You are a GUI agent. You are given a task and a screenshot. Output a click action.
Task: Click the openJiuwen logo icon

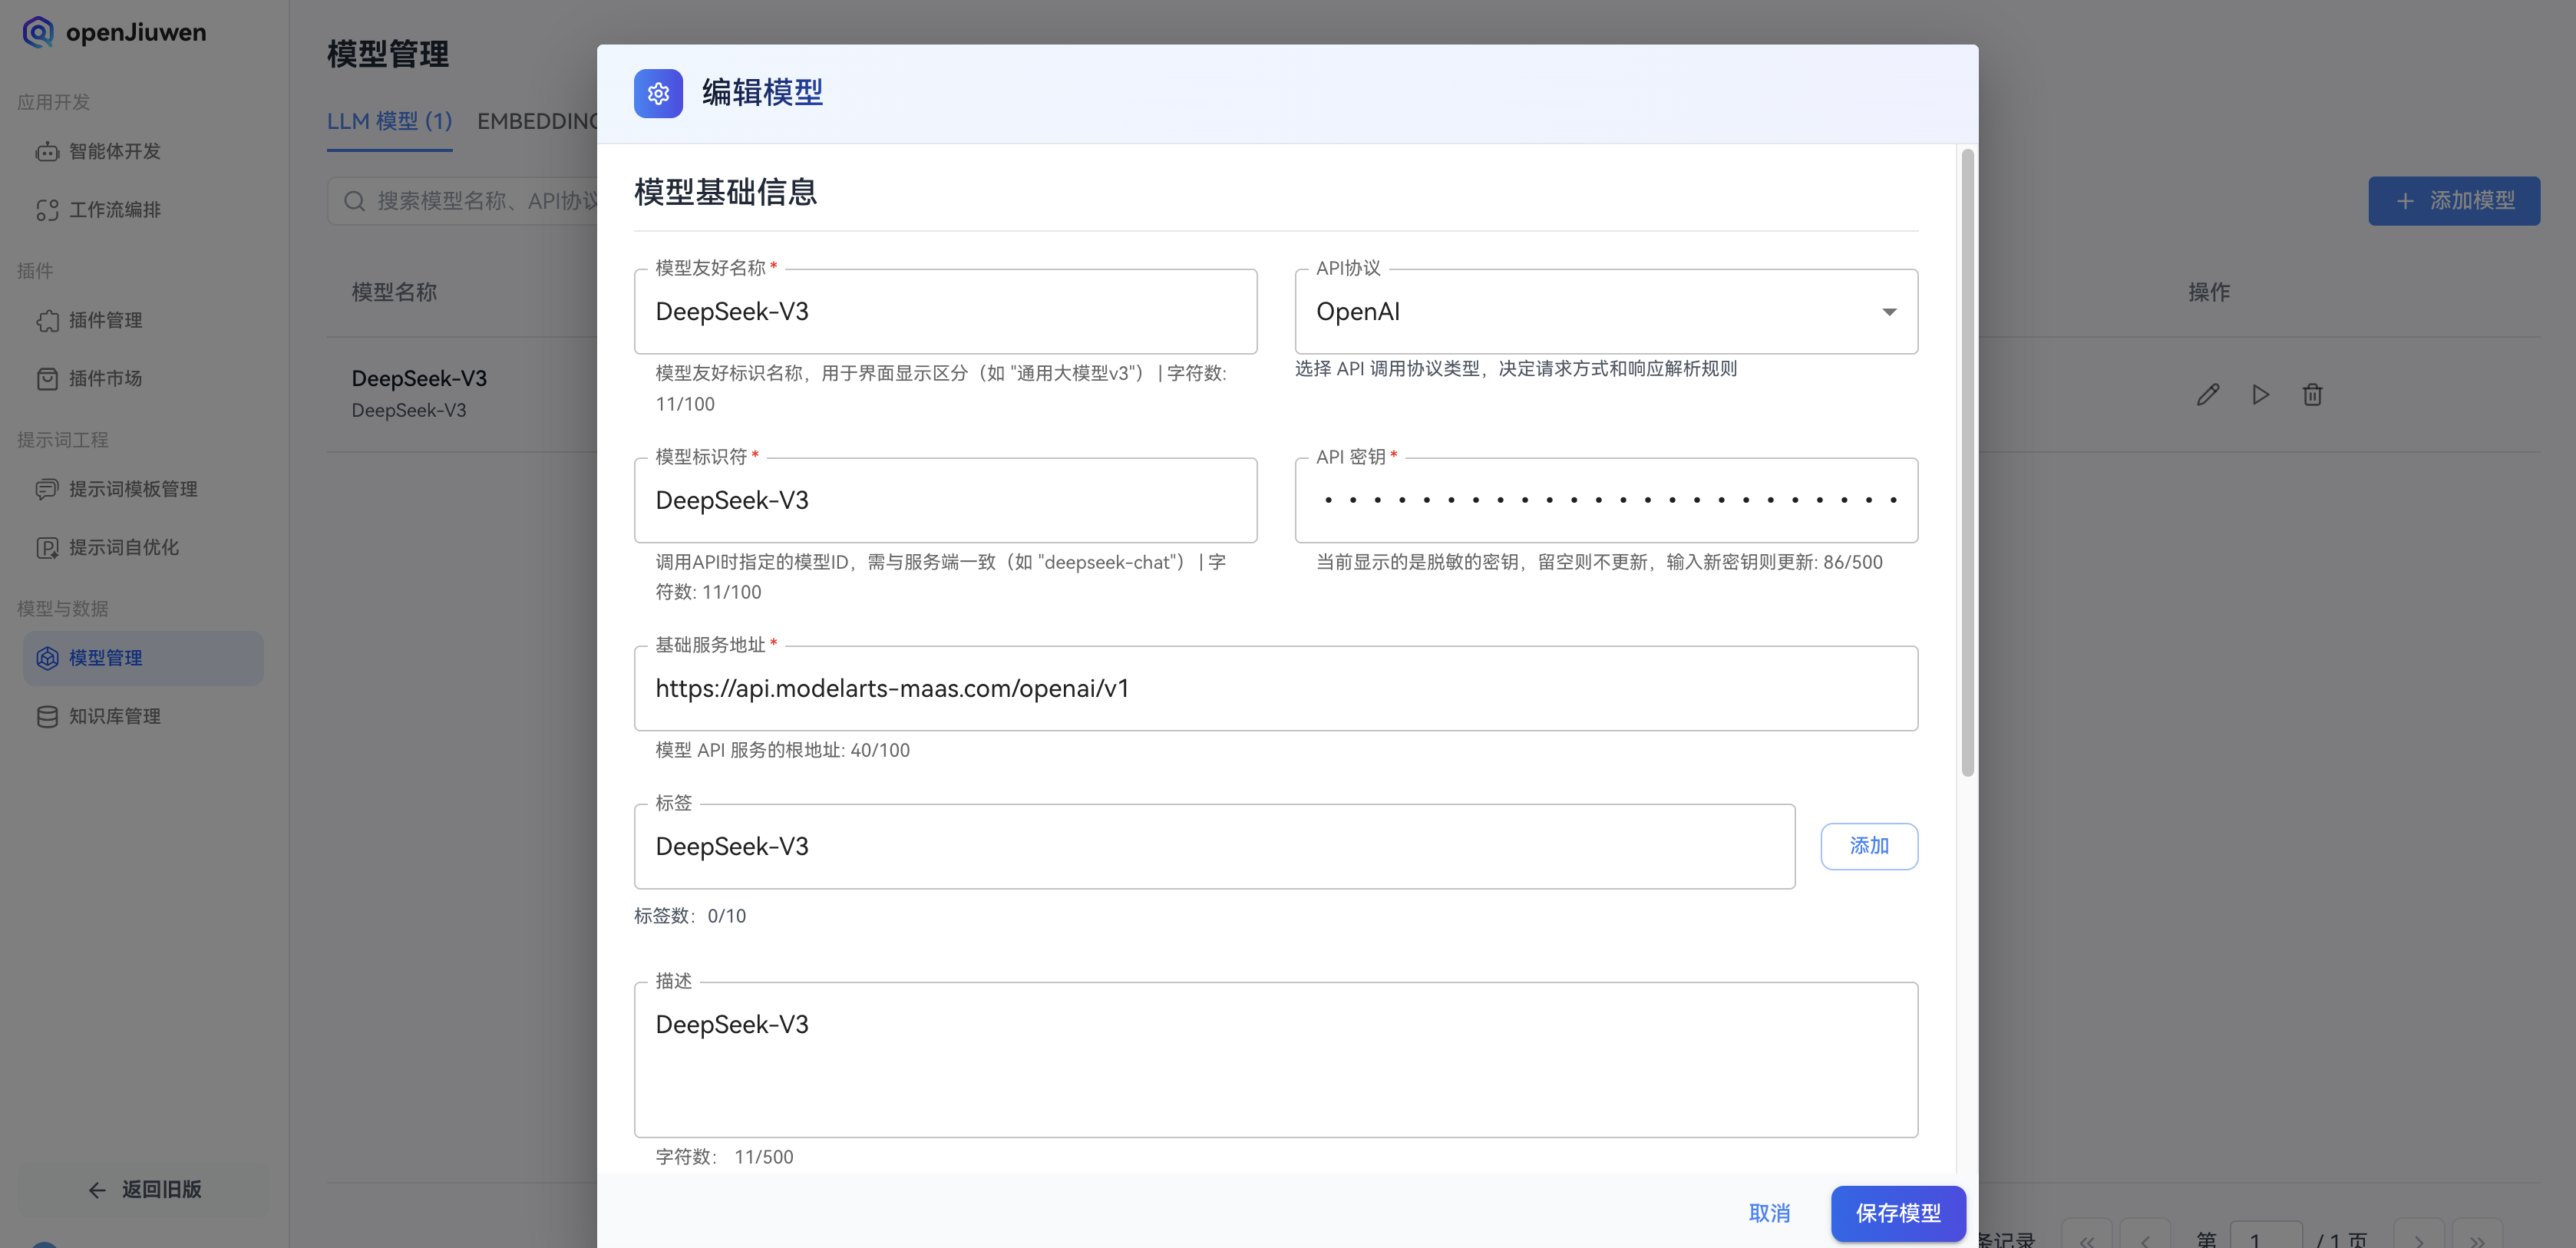coord(37,32)
